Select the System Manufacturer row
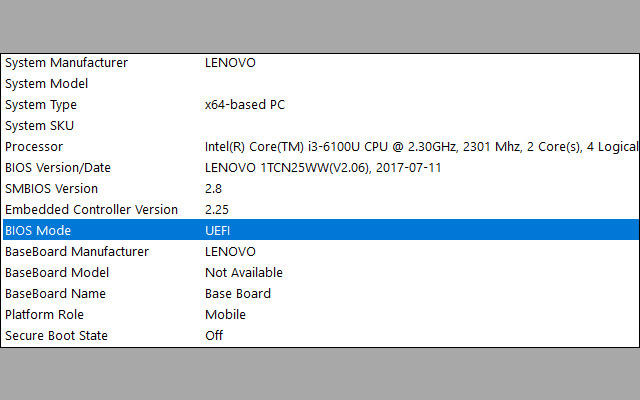Screen dimensions: 640x400 [x=321, y=63]
